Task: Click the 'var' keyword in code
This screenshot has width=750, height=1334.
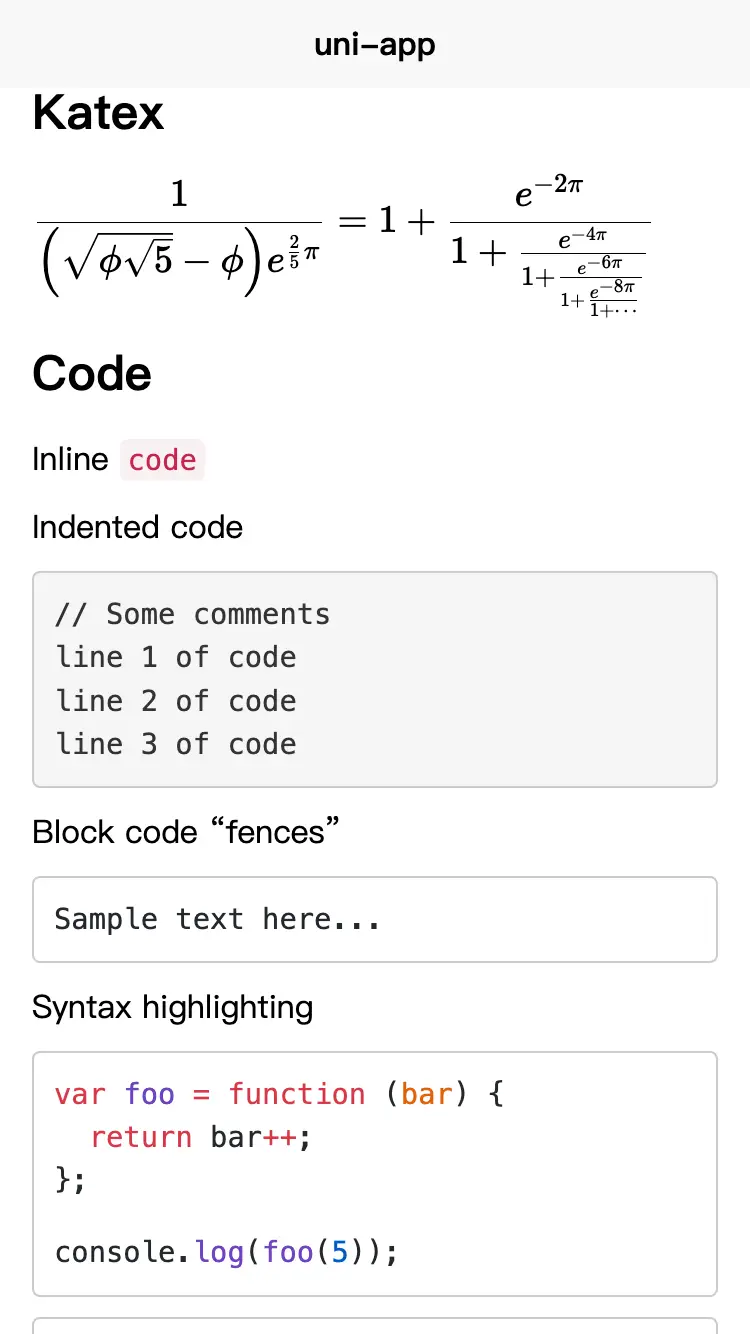Action: [x=80, y=1094]
